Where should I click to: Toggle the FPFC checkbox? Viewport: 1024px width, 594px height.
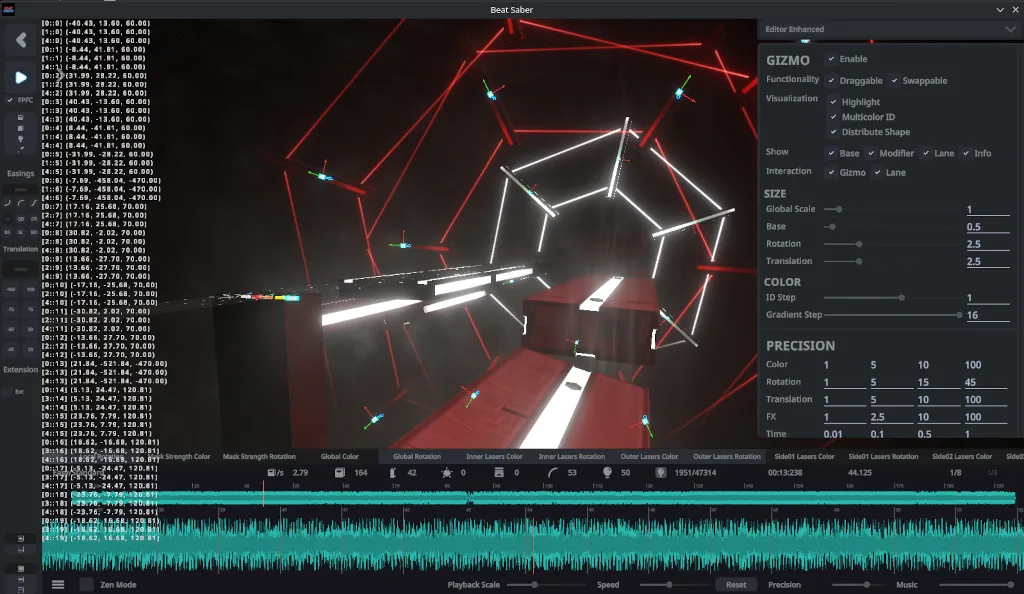click(10, 100)
